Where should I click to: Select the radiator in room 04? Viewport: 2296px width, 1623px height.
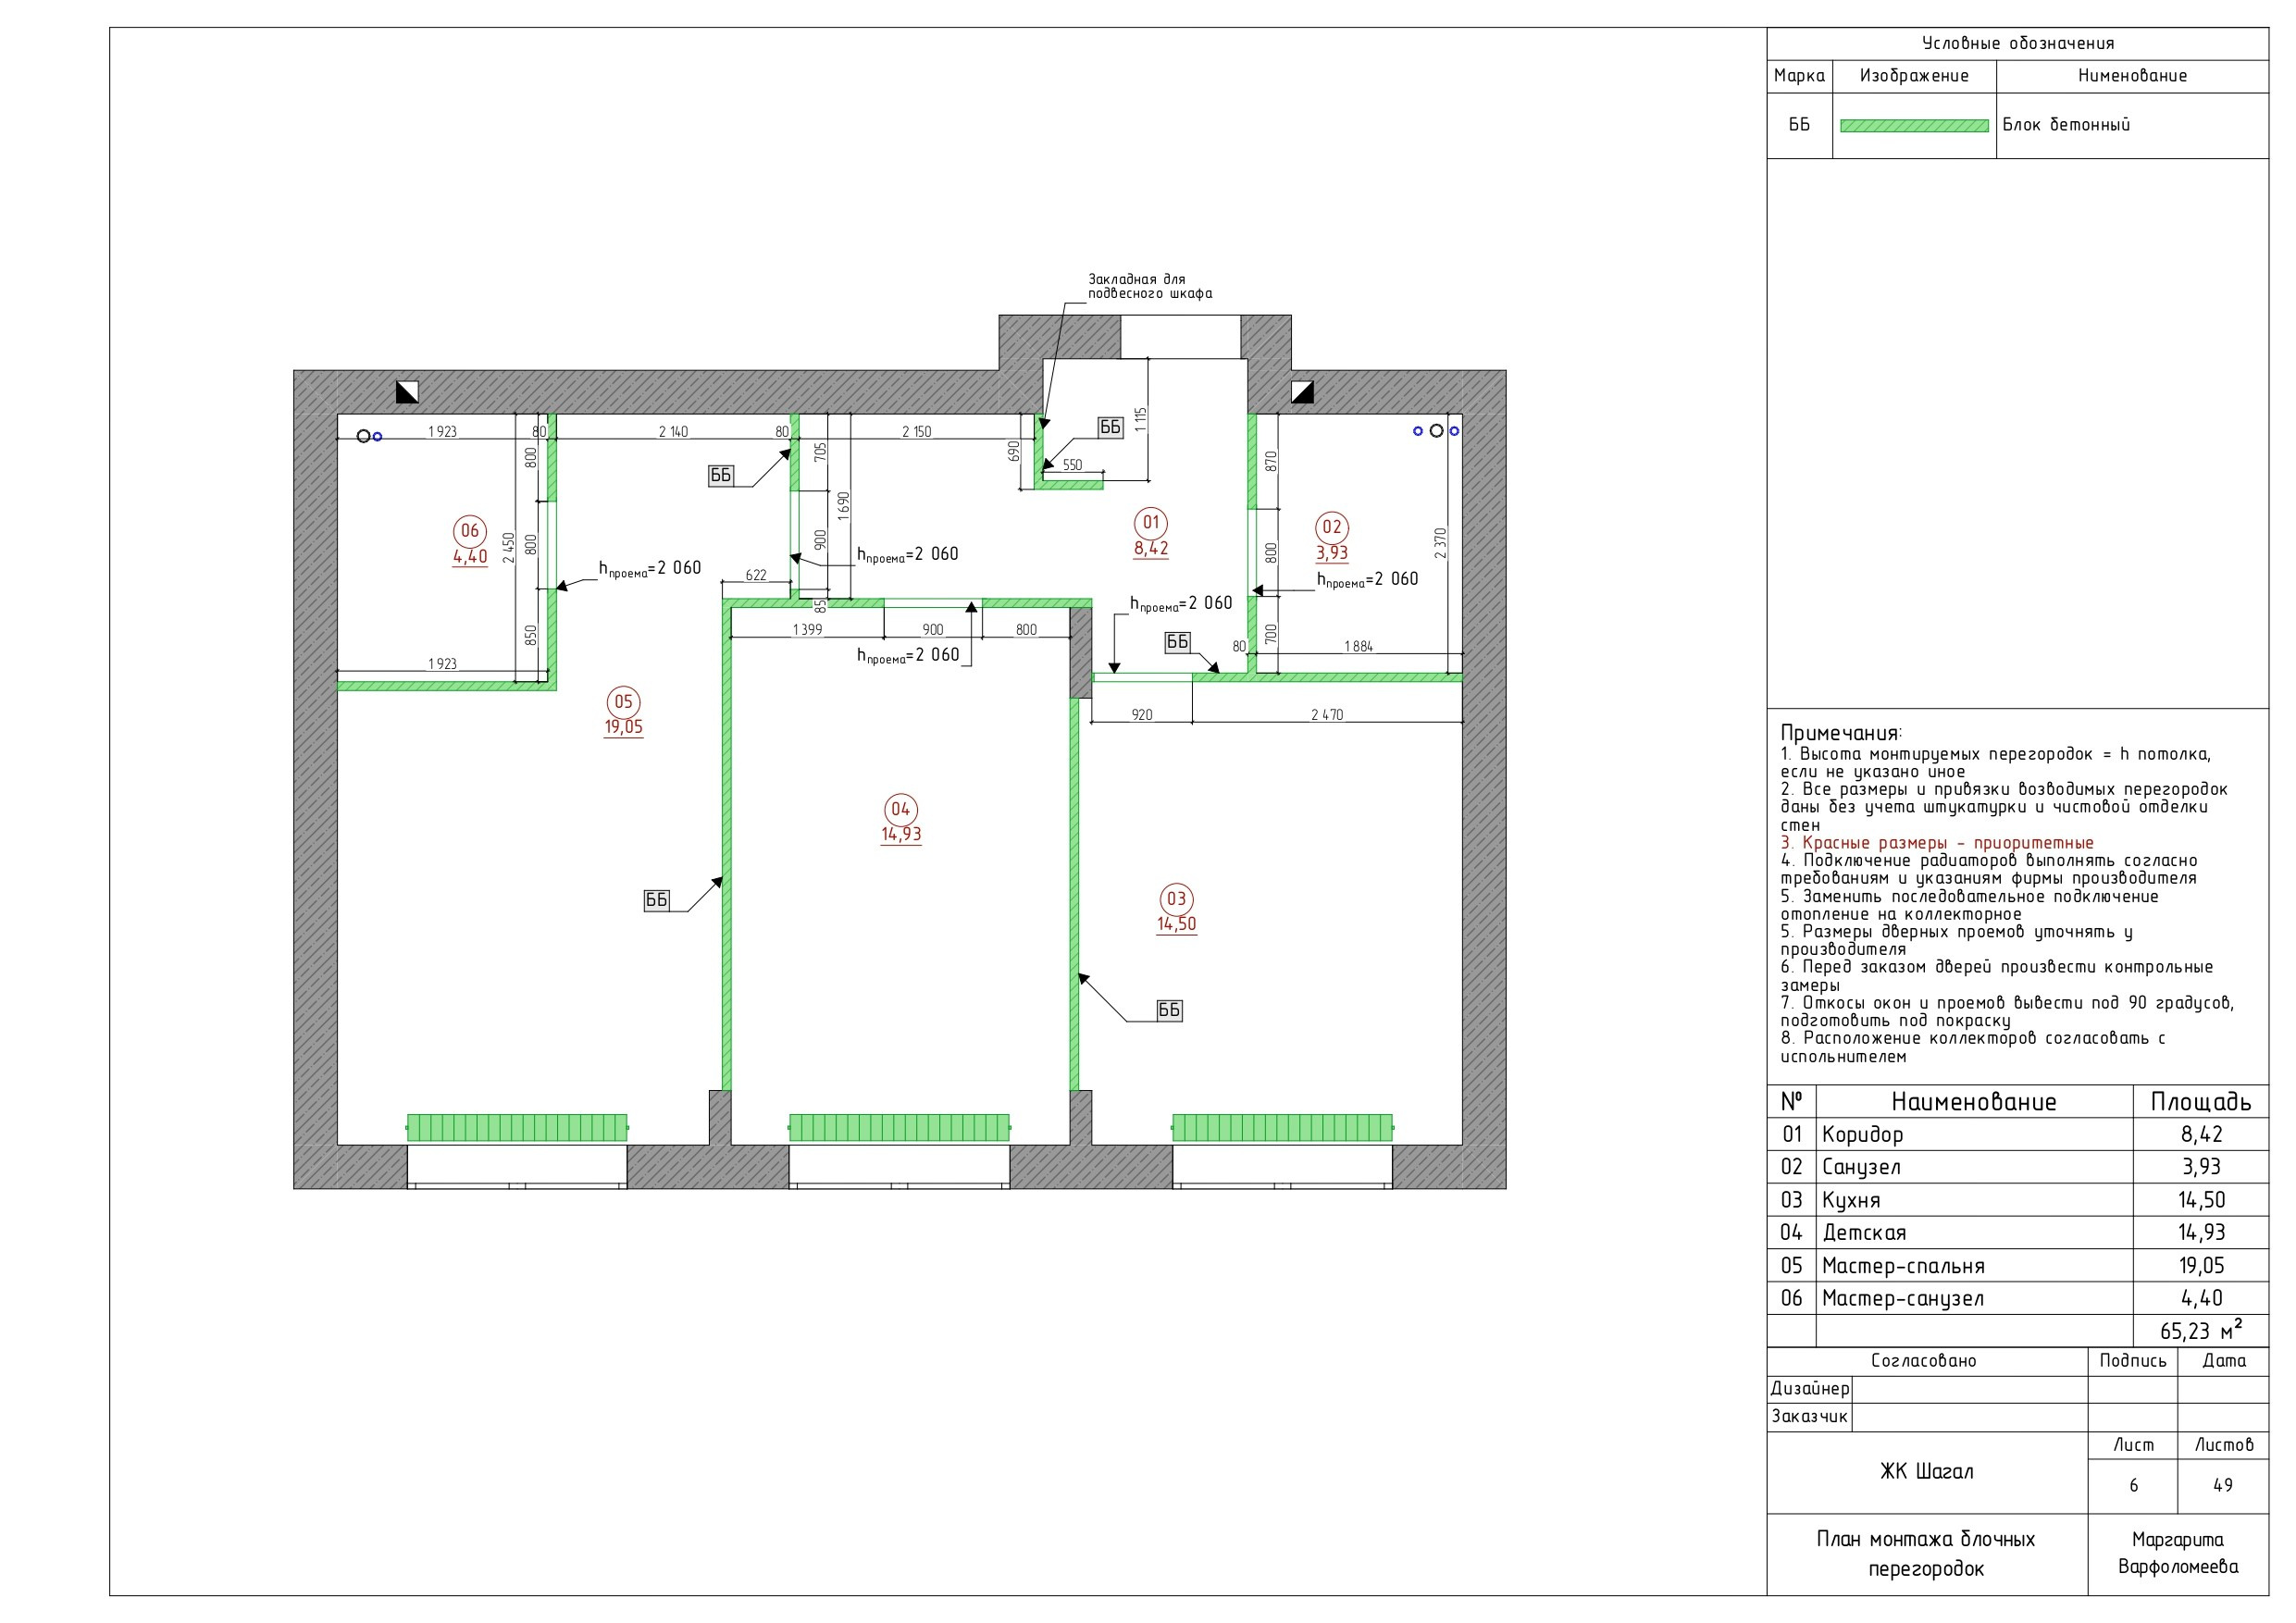(899, 1127)
